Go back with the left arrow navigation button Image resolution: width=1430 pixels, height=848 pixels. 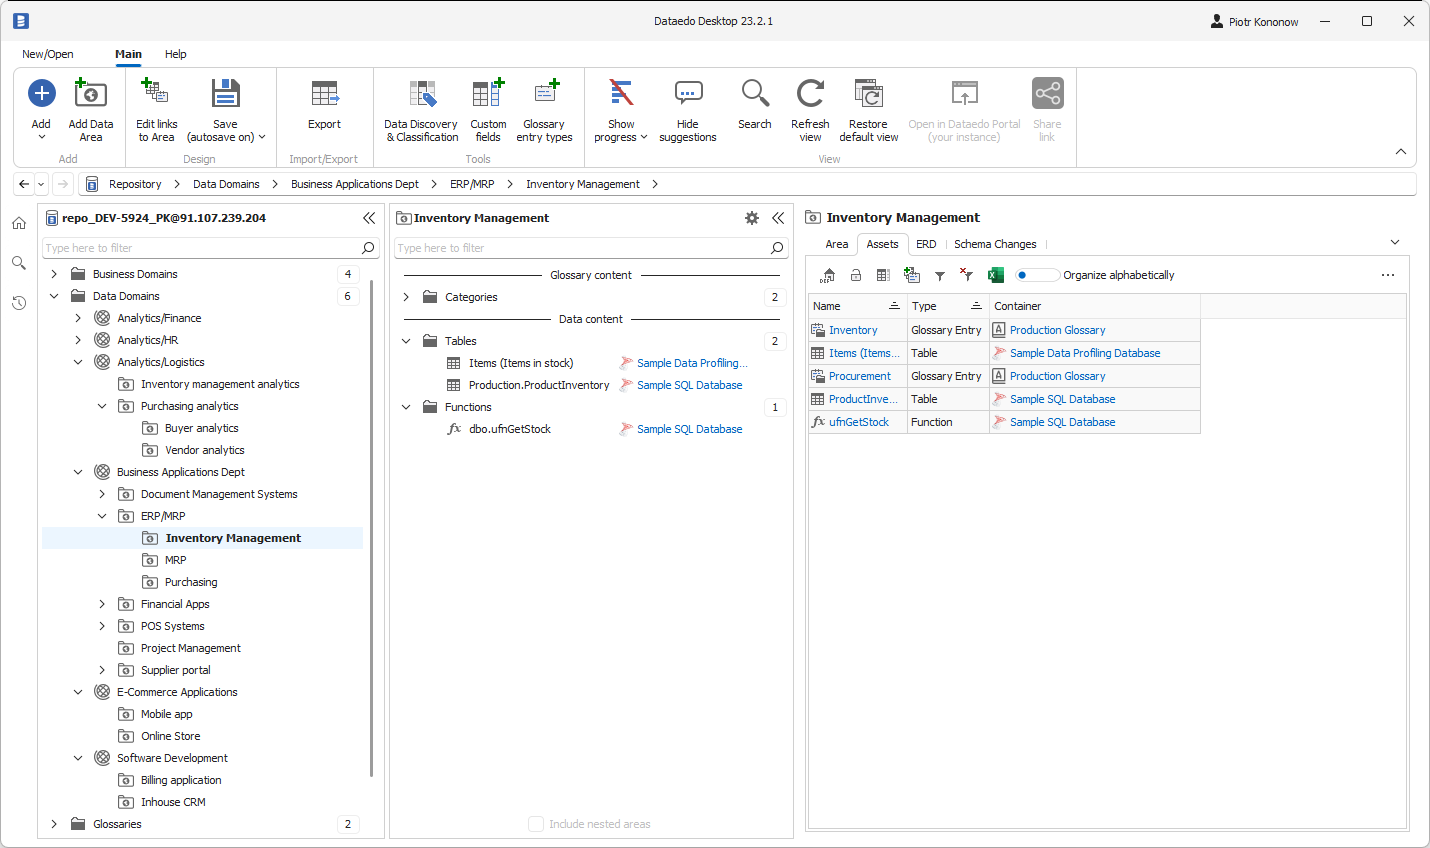point(24,184)
